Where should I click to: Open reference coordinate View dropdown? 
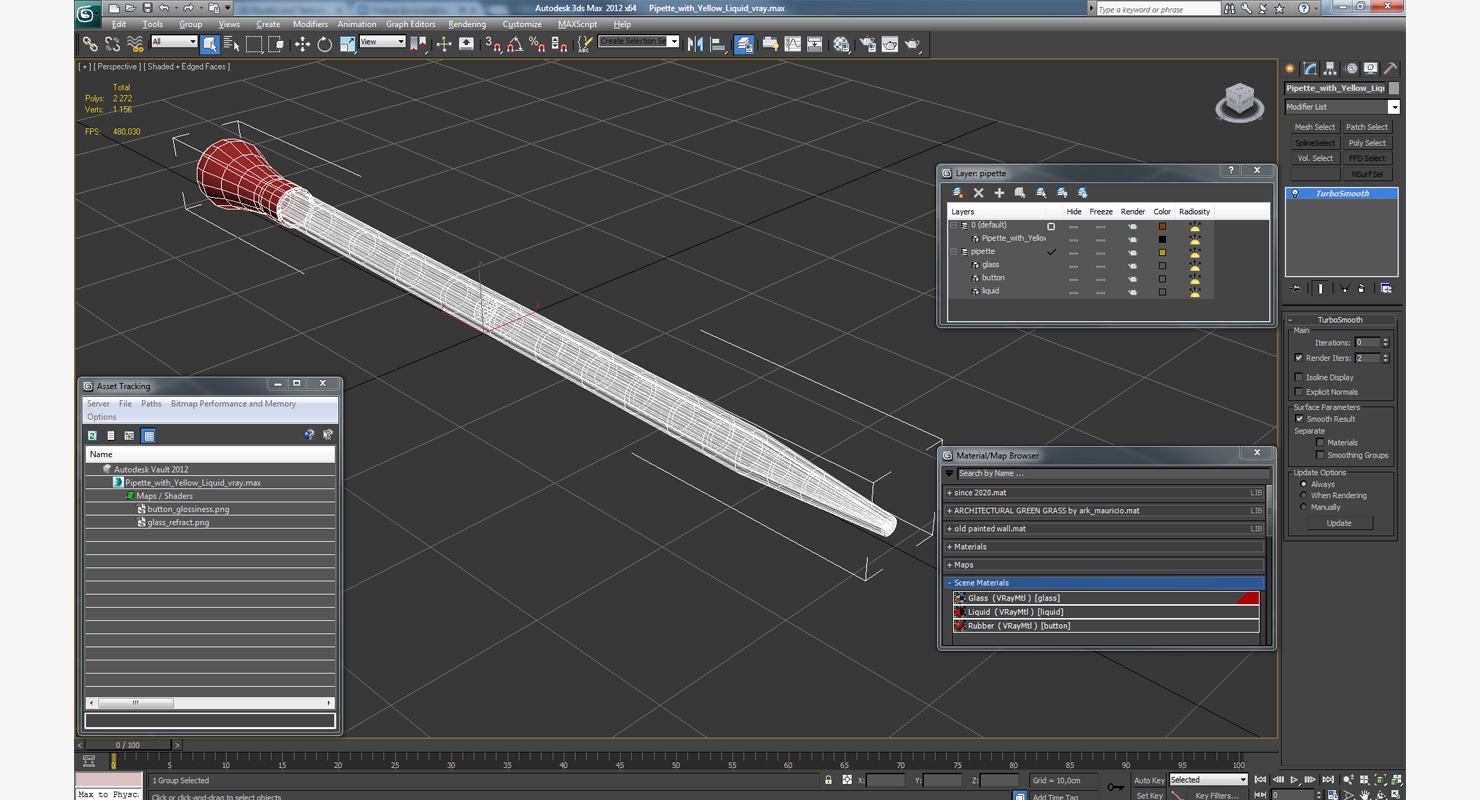[x=382, y=42]
